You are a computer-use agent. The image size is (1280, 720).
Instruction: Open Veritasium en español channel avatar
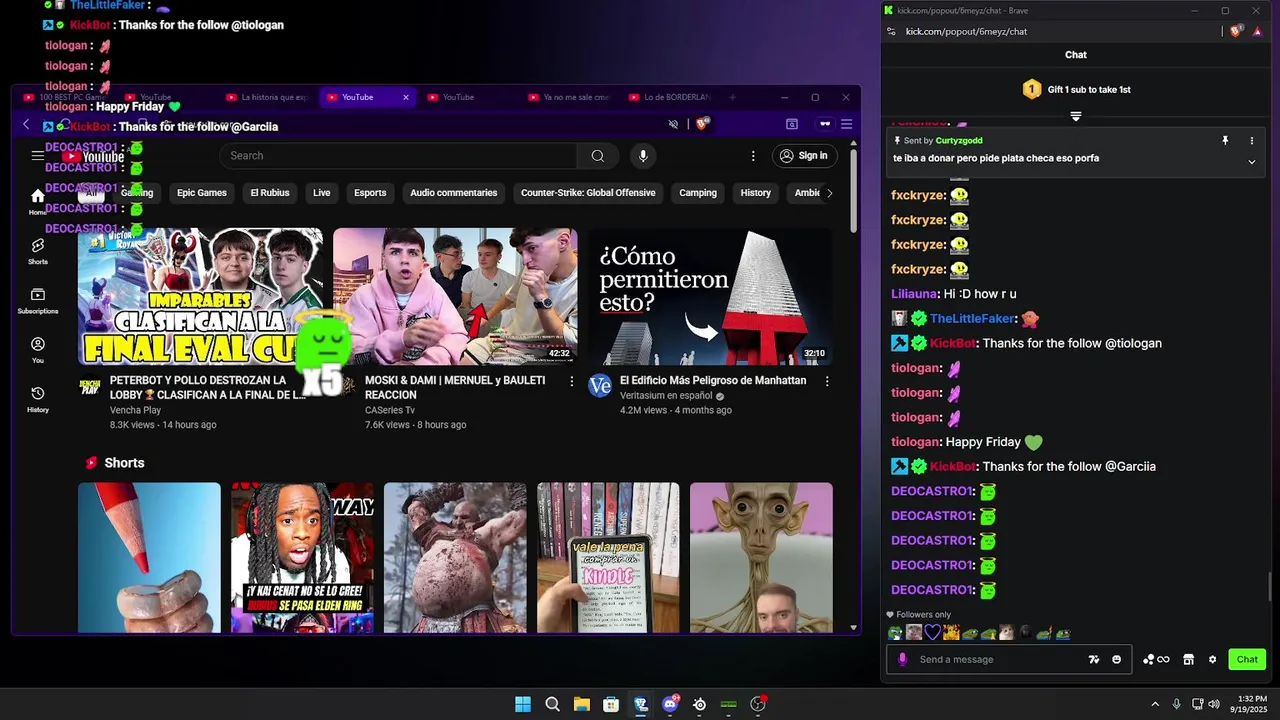(x=600, y=386)
